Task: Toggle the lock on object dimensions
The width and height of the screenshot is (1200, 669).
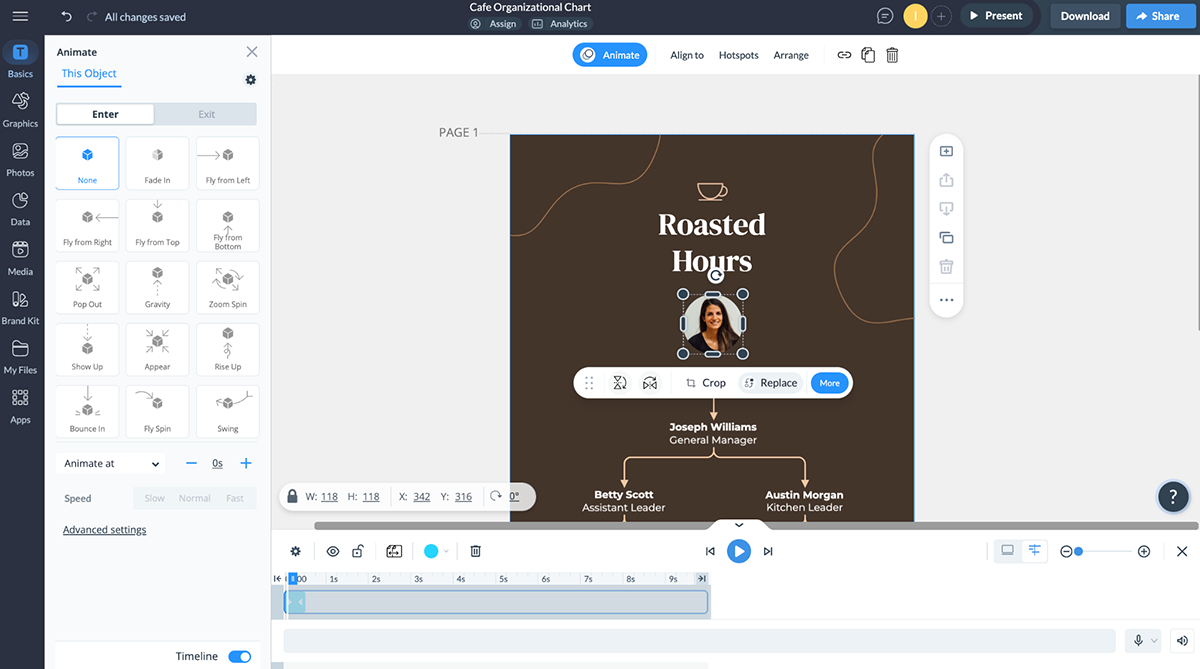Action: [292, 496]
